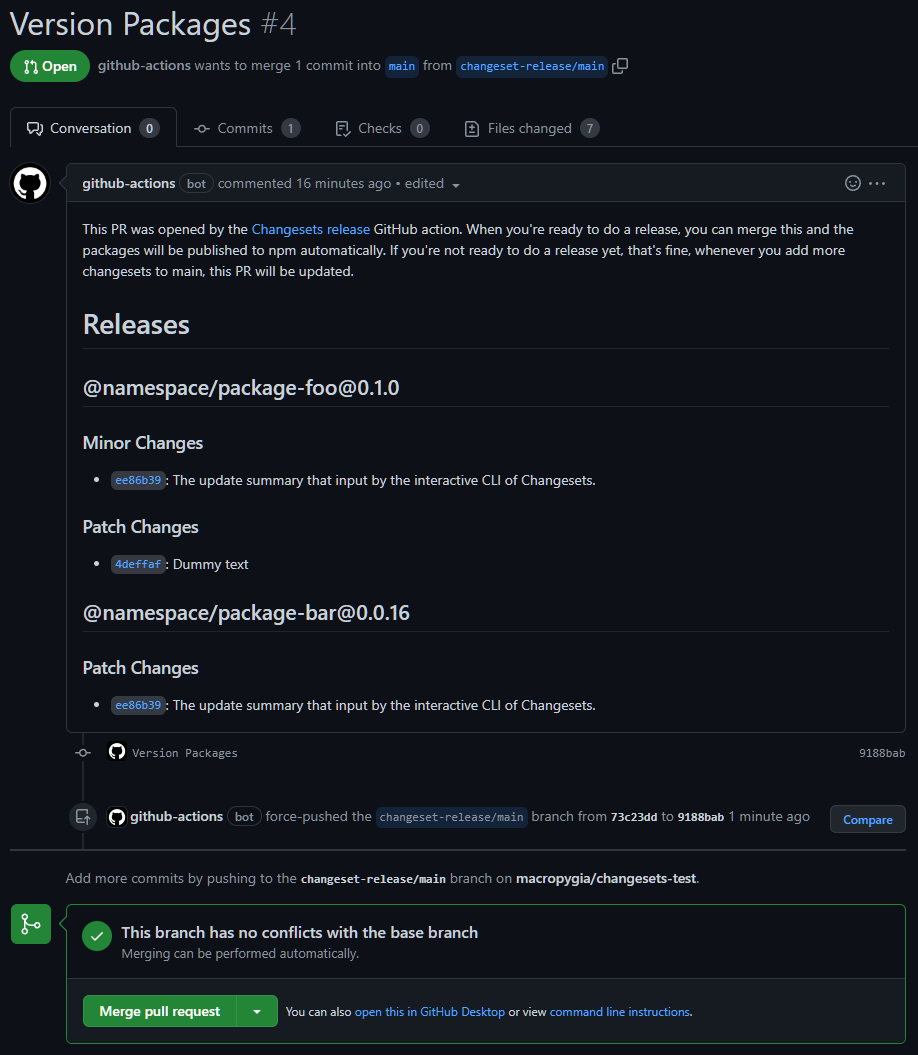
Task: Click github-actions author name in comment header
Action: pos(129,183)
